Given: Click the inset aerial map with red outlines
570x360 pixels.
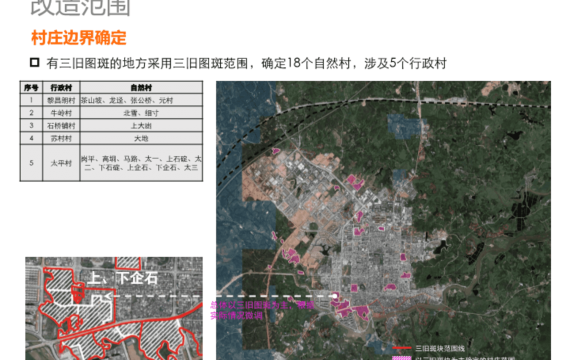Looking at the screenshot, I should click(114, 308).
